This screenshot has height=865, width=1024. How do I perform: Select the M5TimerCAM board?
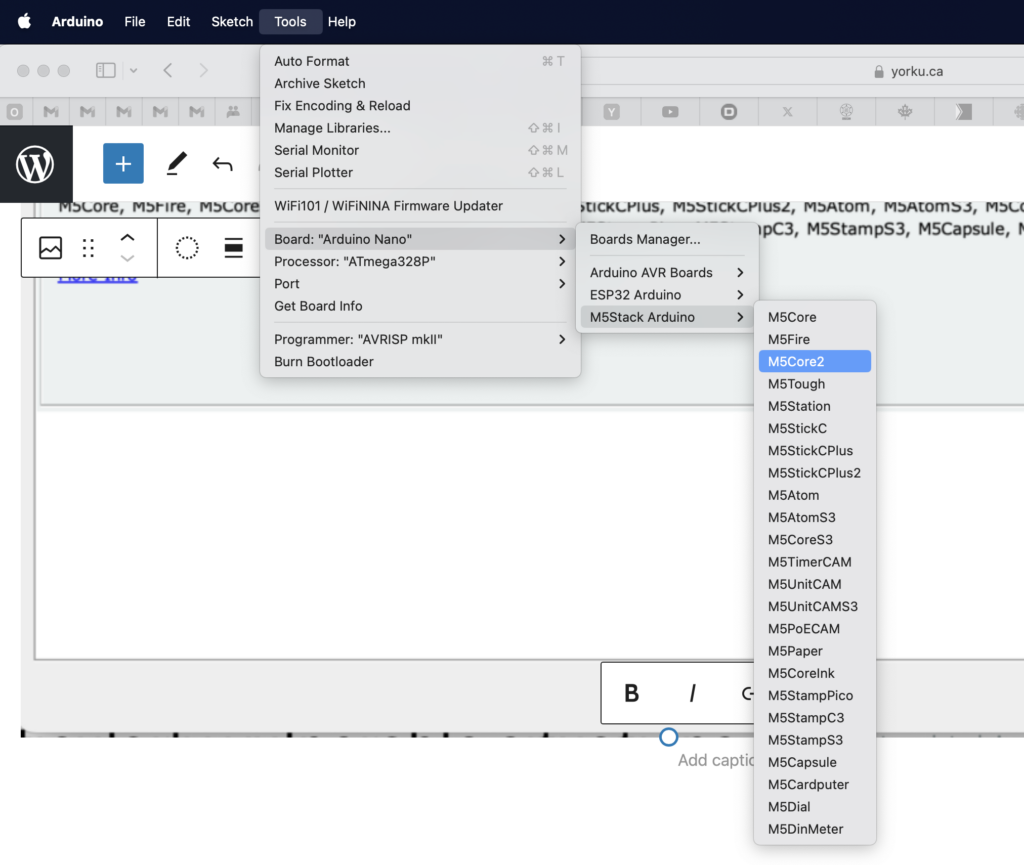[814, 562]
